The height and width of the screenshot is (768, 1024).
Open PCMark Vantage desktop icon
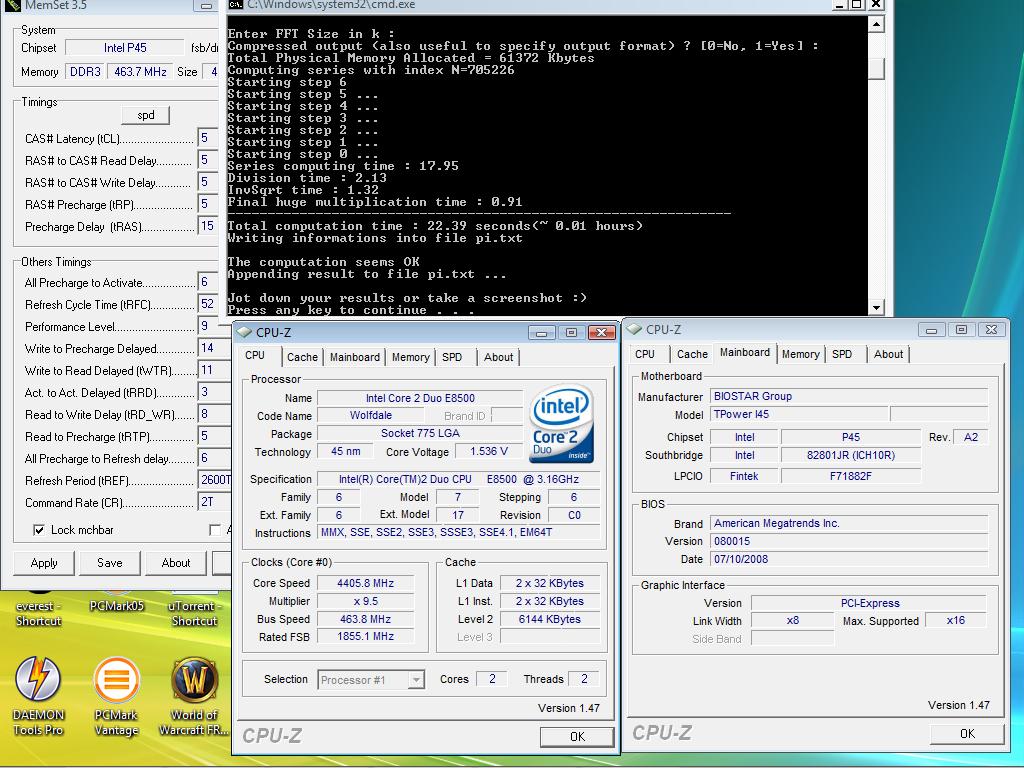coord(116,696)
